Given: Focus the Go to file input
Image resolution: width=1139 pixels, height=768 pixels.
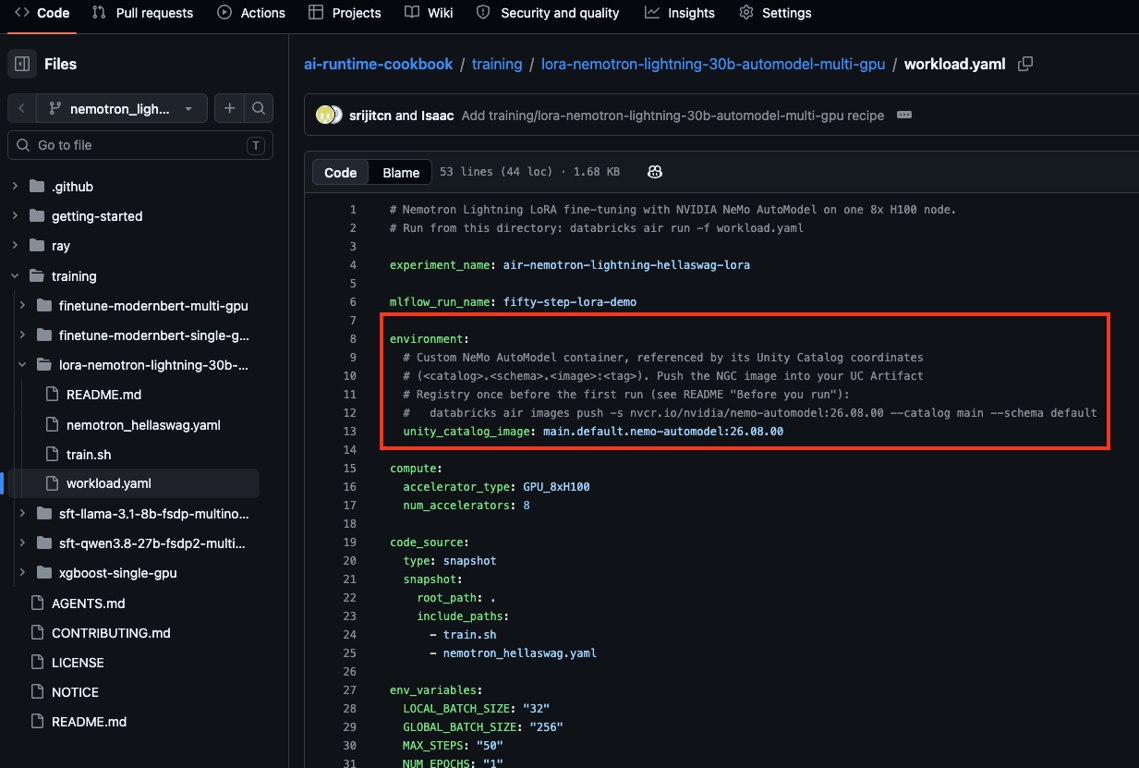Looking at the screenshot, I should 140,145.
